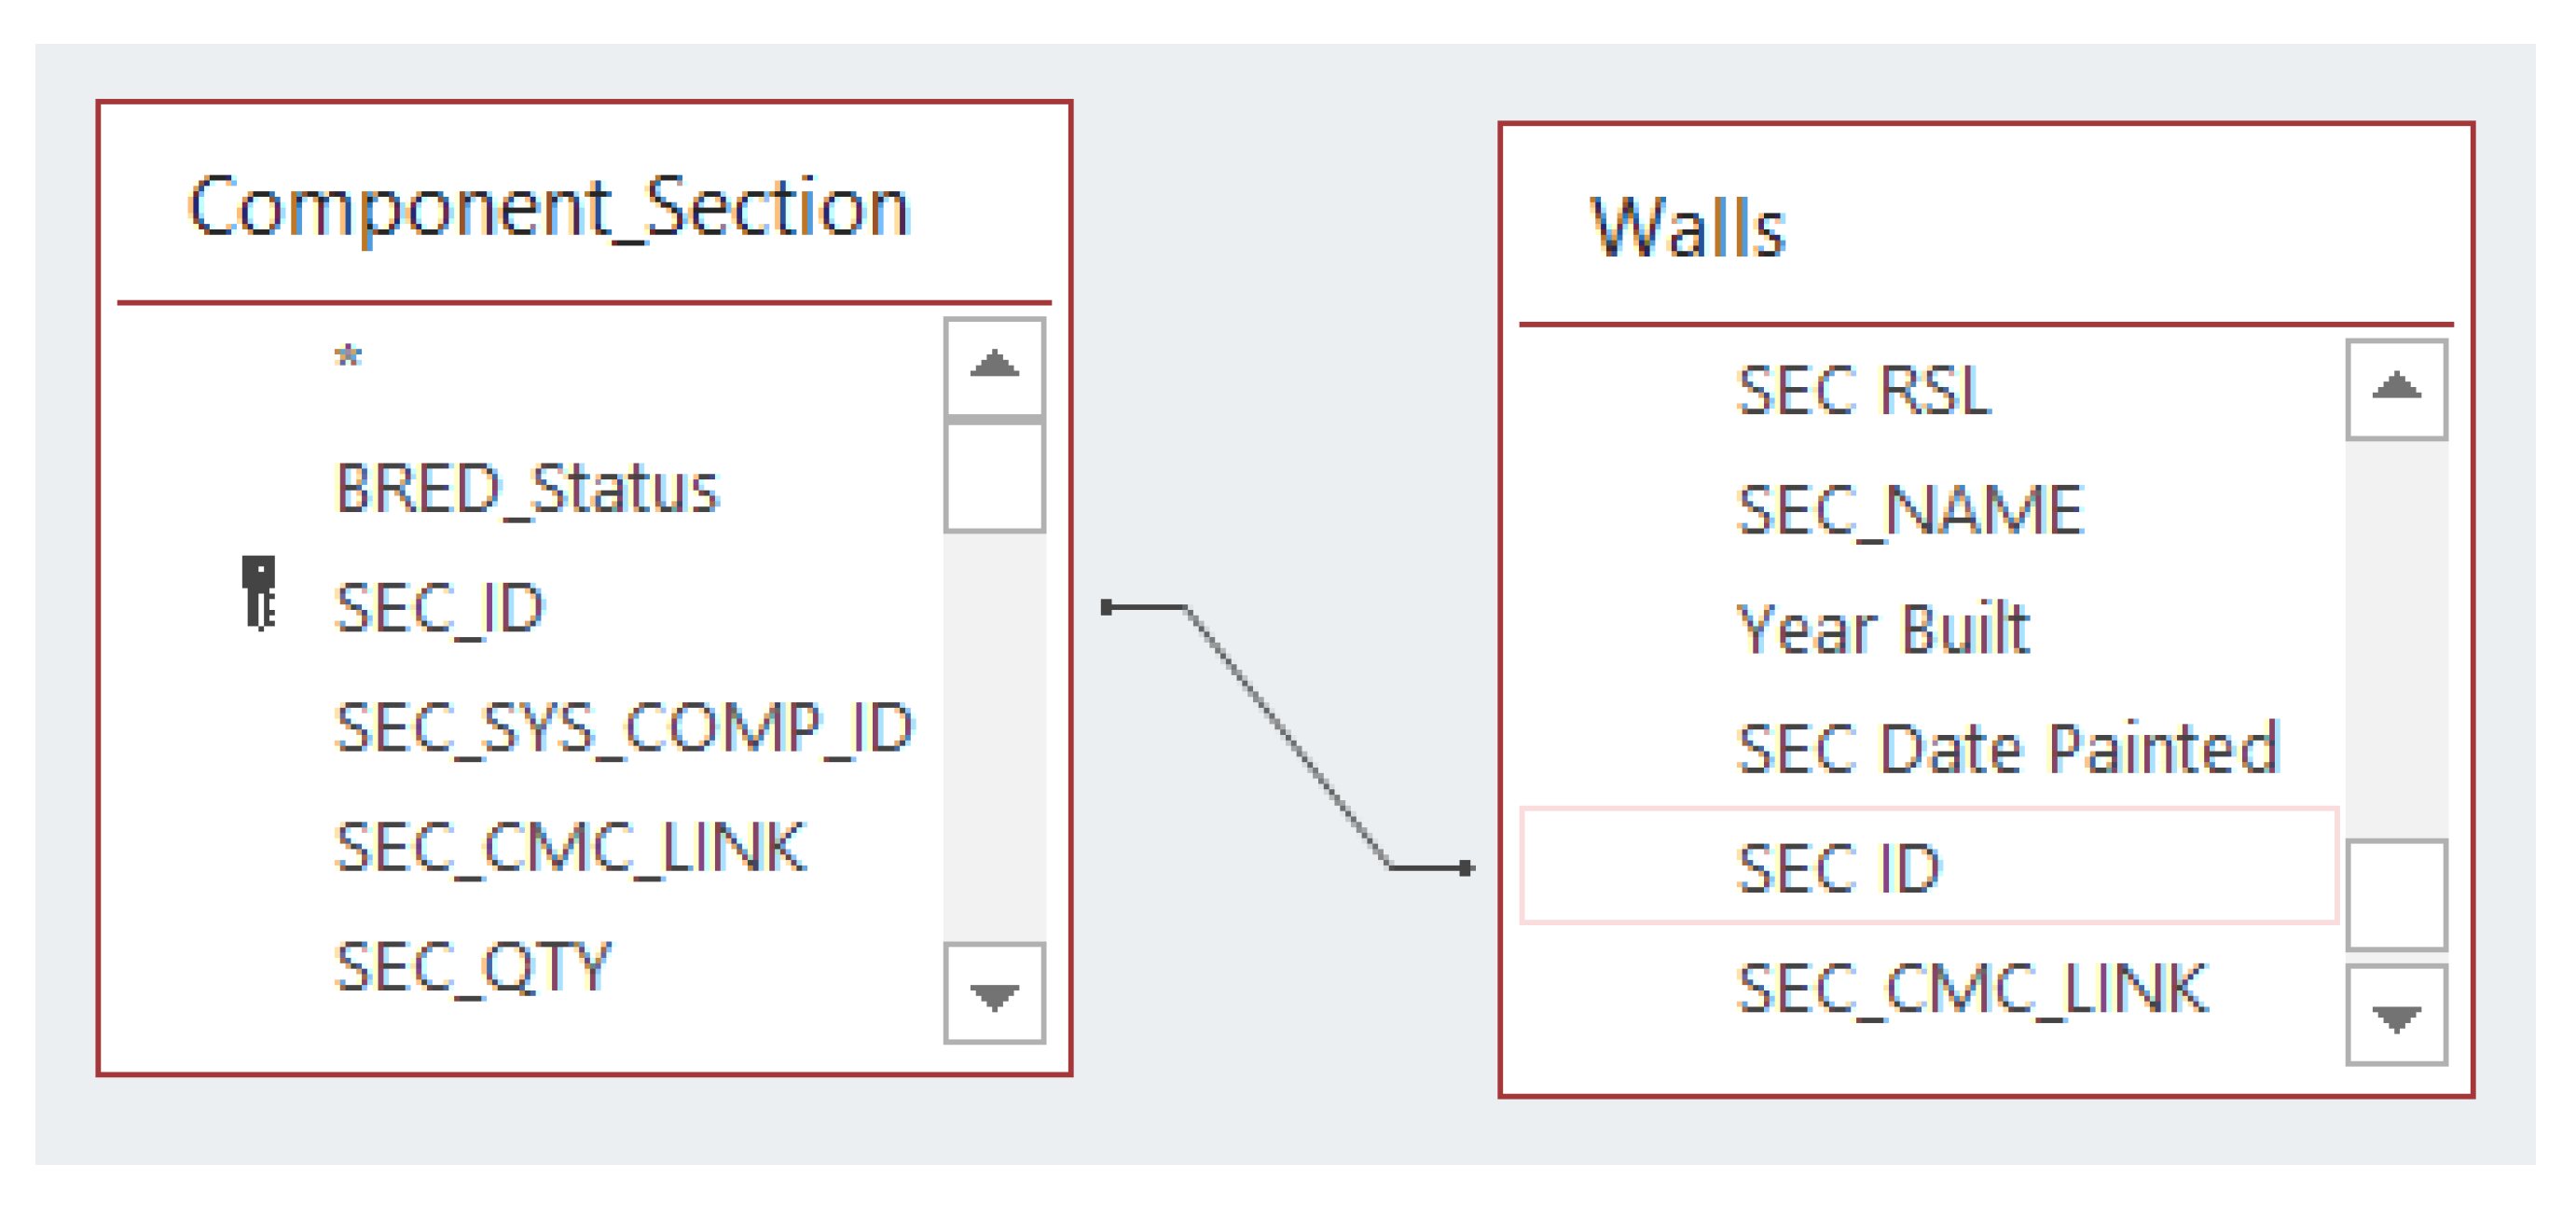Select SEC_ID field in Component_Section
The width and height of the screenshot is (2576, 1205).
pos(440,607)
